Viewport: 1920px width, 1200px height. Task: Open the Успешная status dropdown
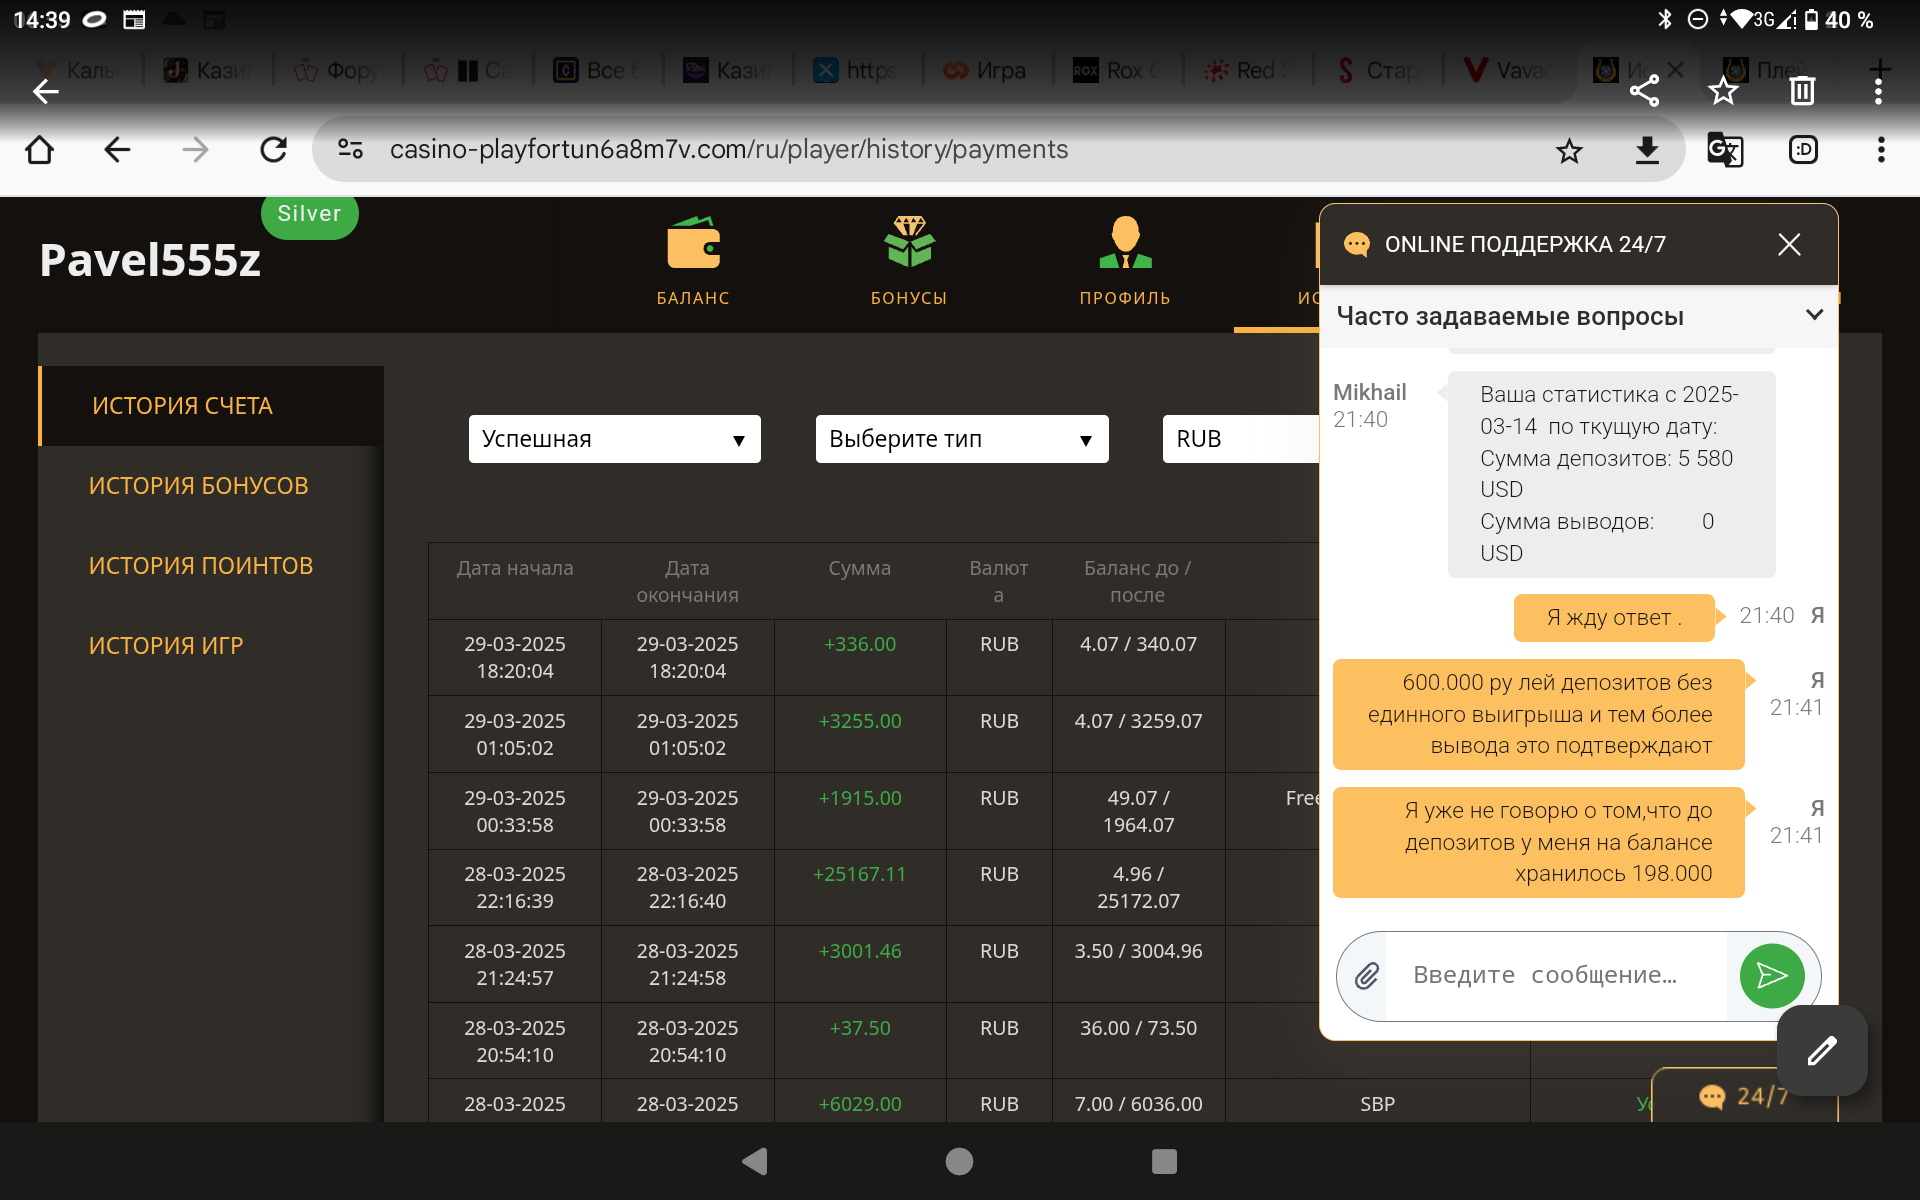click(x=614, y=439)
